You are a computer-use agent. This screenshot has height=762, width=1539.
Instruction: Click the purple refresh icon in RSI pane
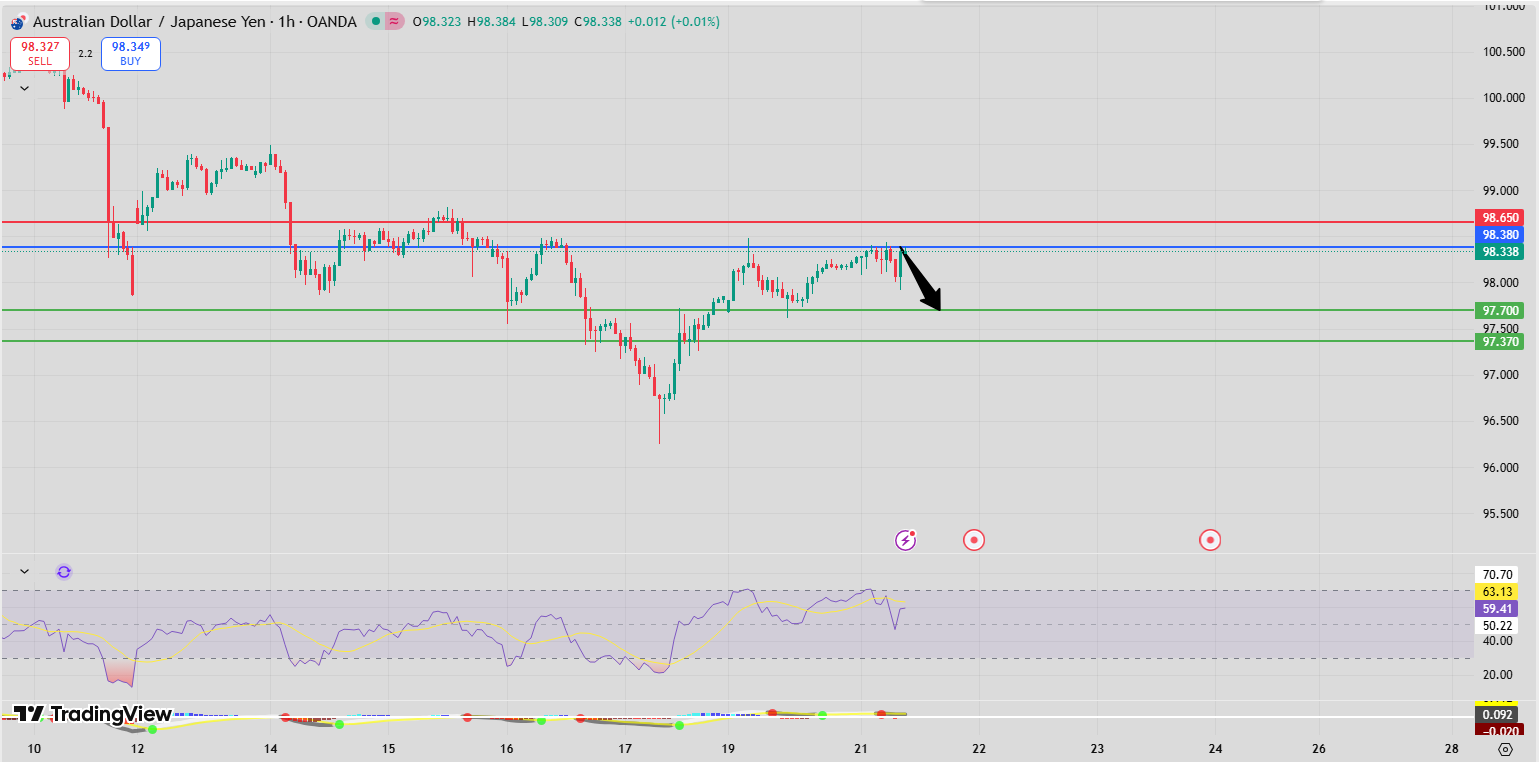click(64, 572)
